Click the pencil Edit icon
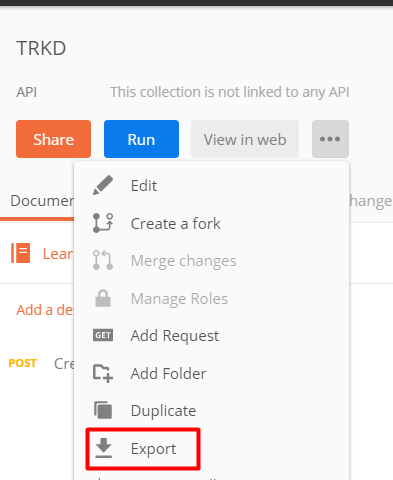This screenshot has width=393, height=480. pos(103,185)
